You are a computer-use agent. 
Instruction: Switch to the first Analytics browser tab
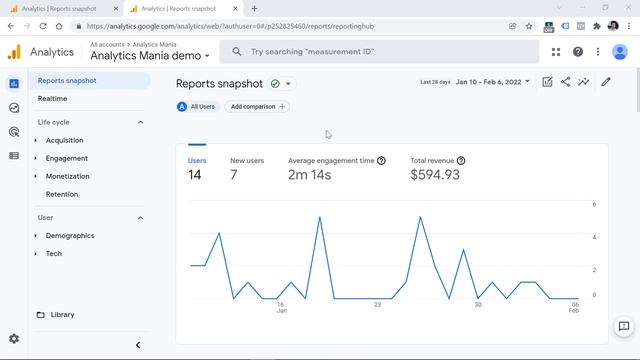click(x=59, y=9)
